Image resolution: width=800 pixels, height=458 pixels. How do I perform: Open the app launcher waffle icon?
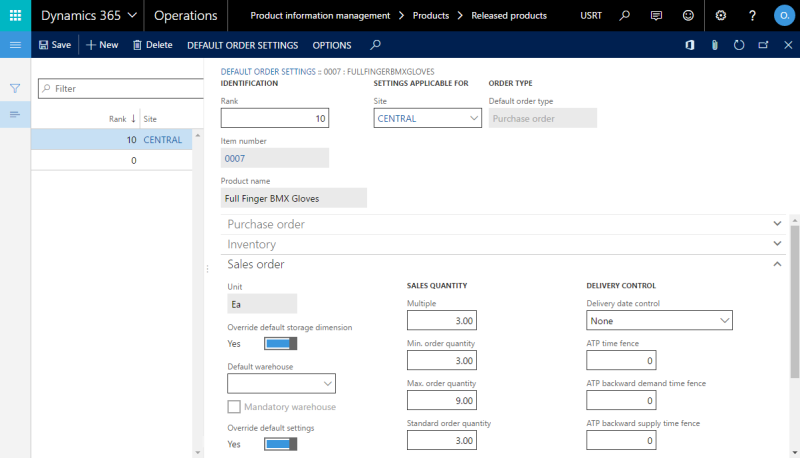click(15, 15)
